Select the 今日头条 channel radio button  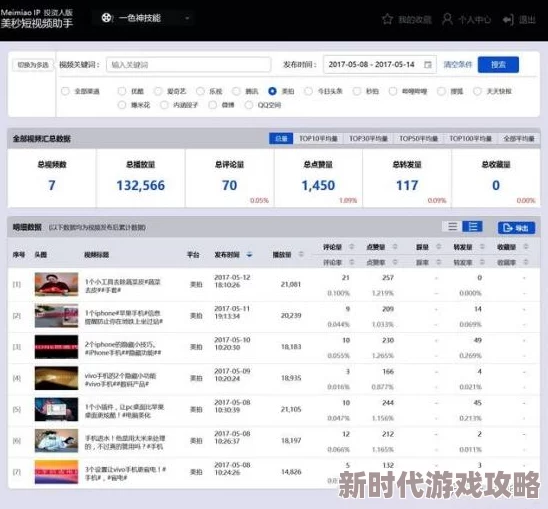pos(308,91)
